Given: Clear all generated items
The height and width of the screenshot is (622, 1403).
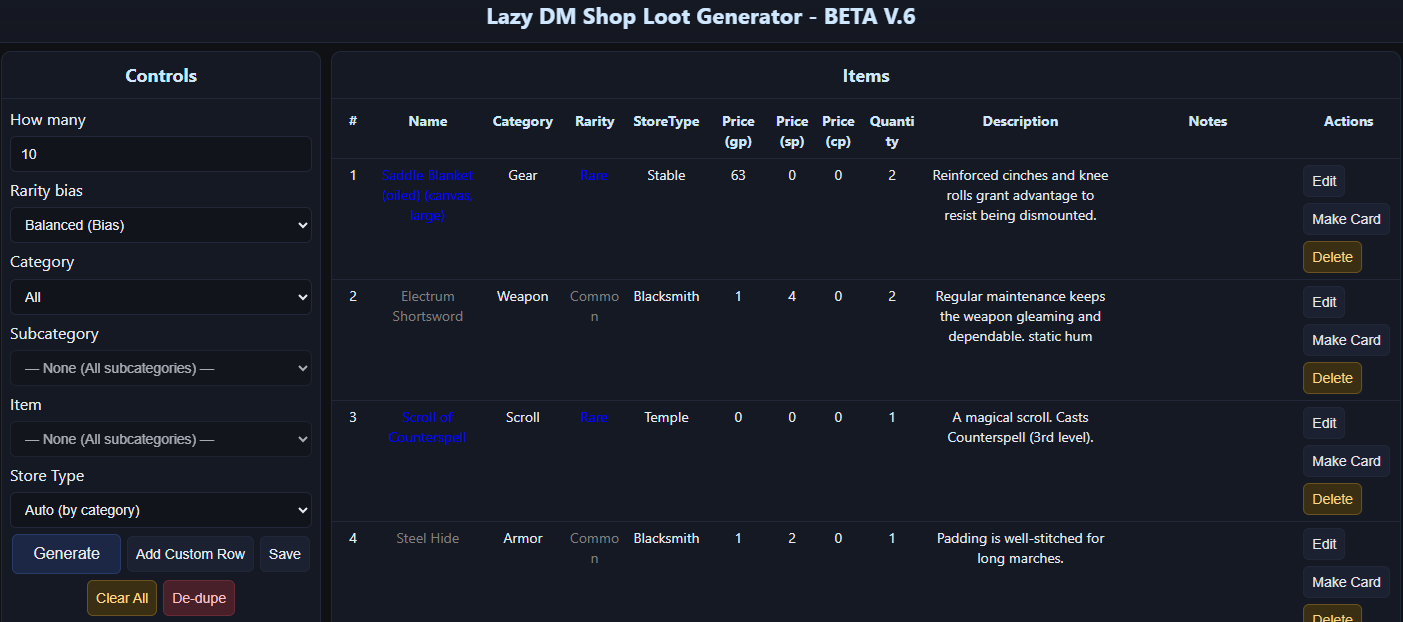Looking at the screenshot, I should (121, 597).
